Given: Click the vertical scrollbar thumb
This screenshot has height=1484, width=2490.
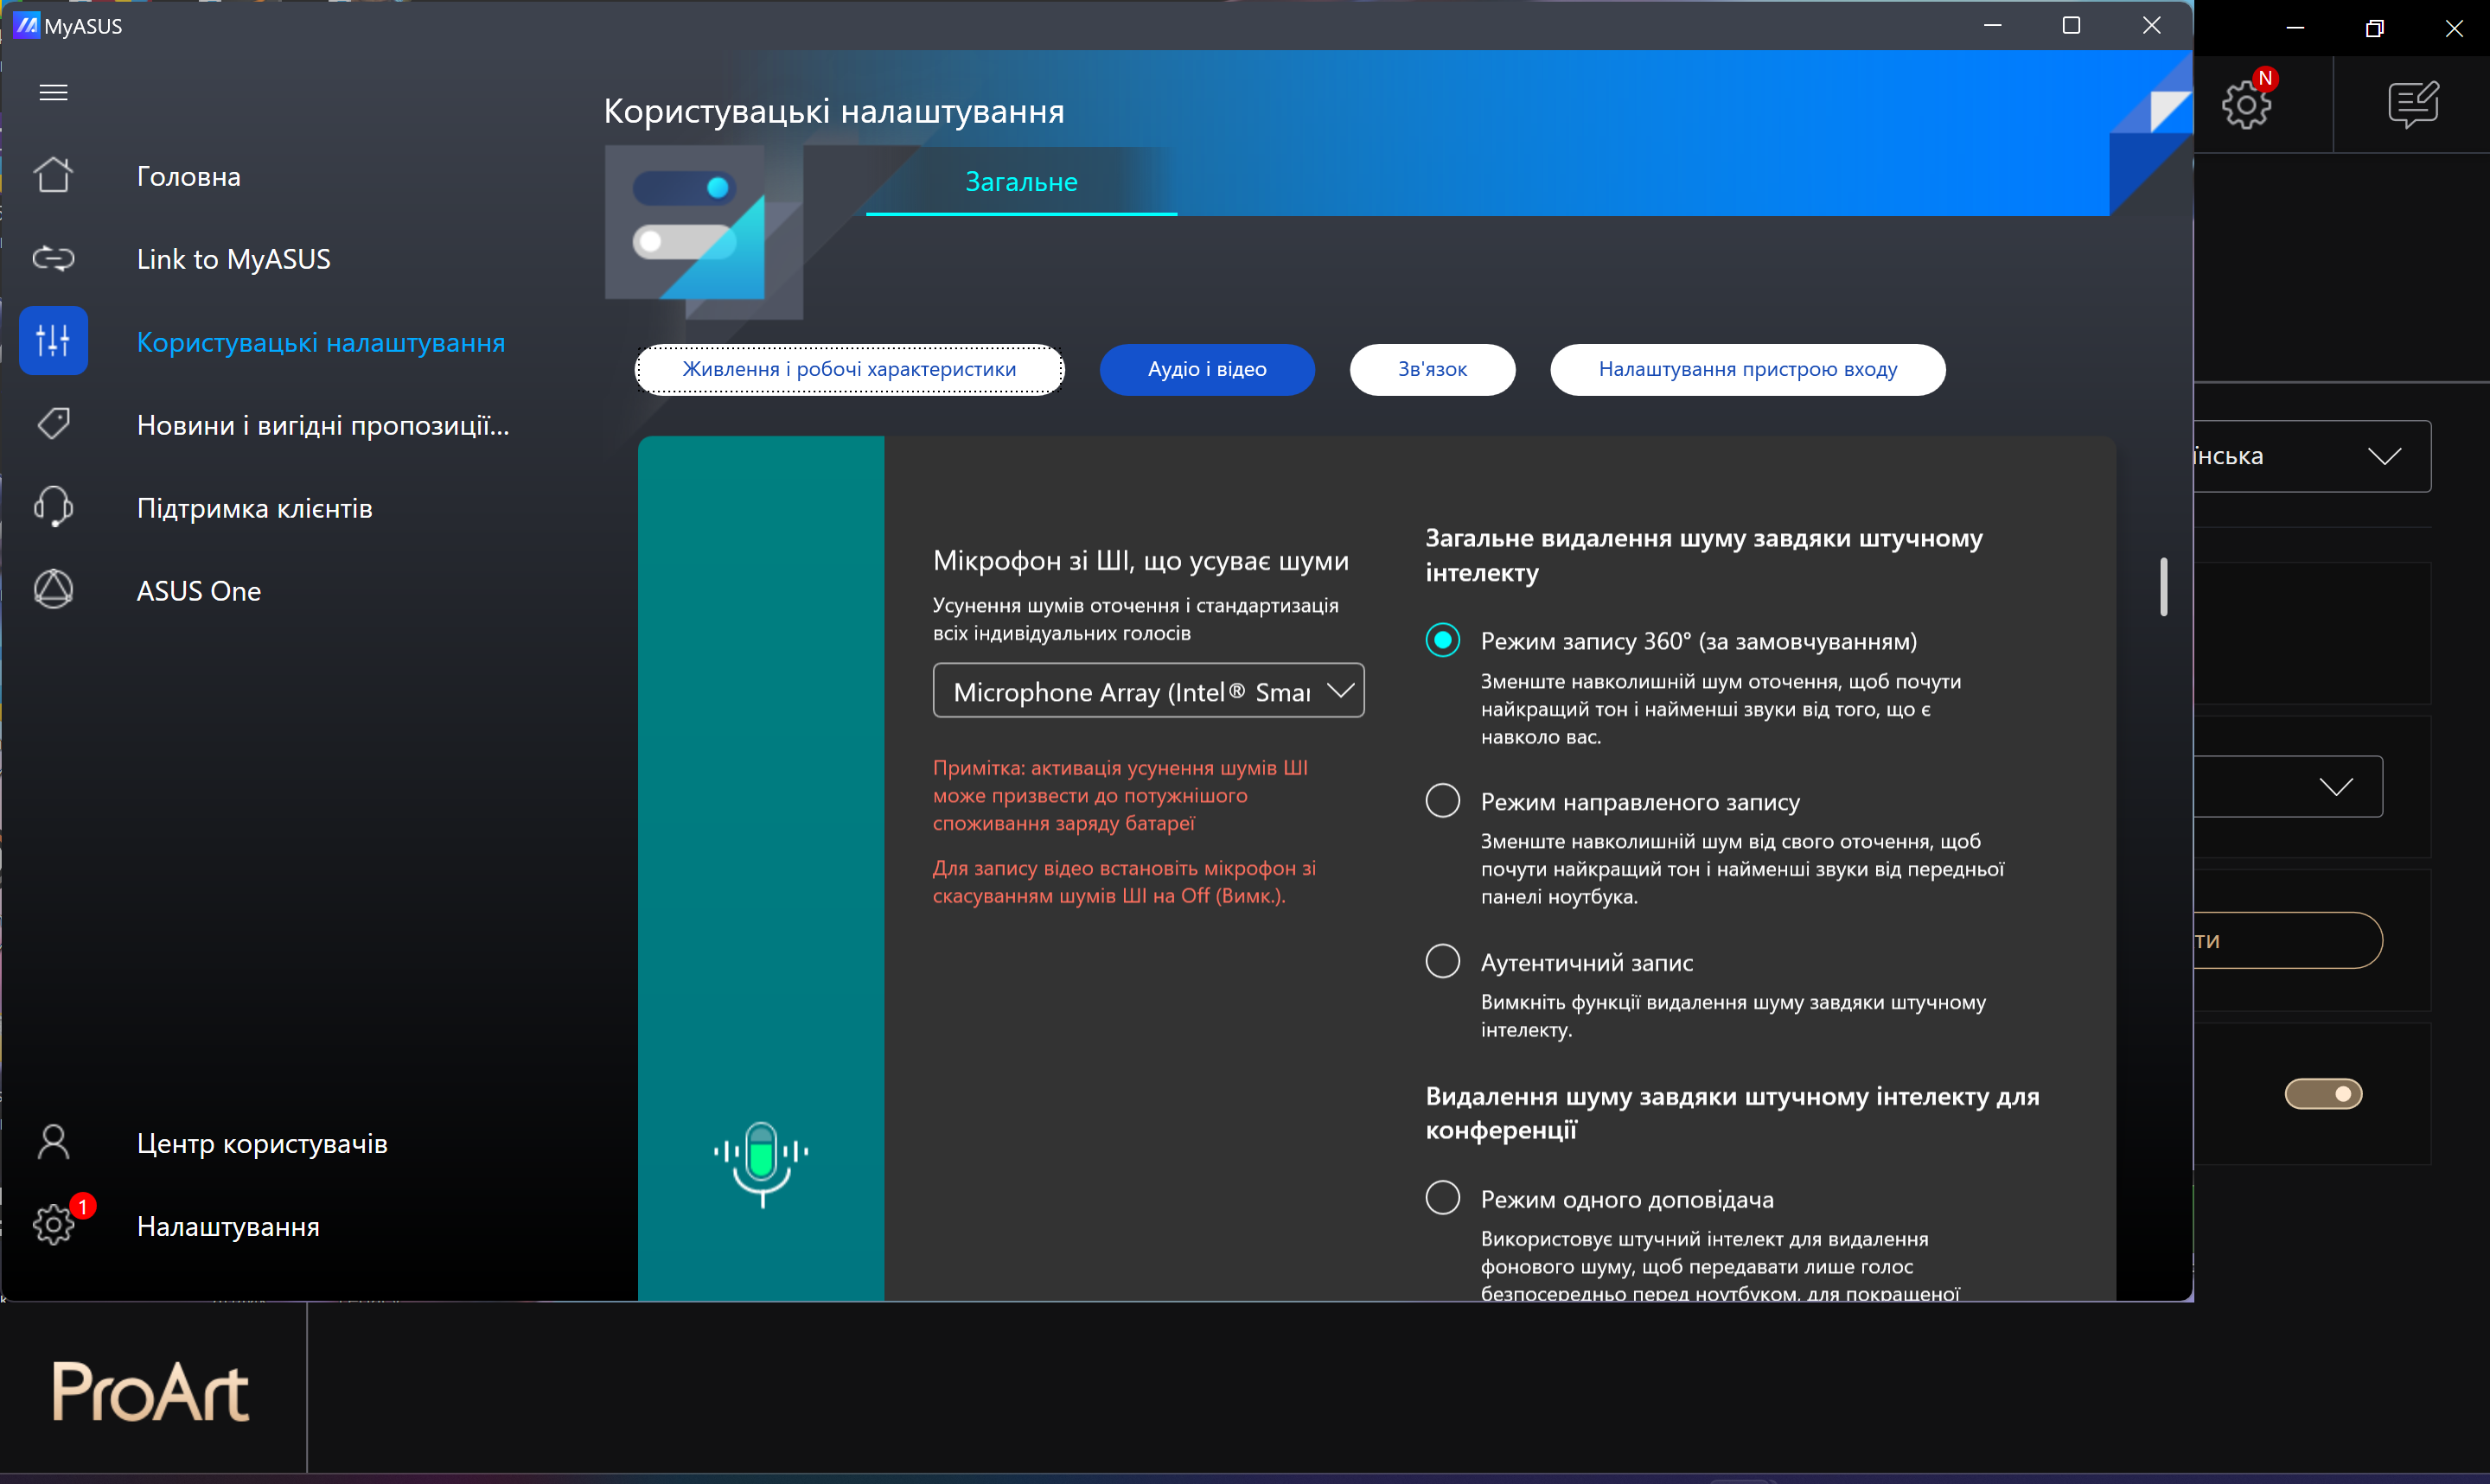Looking at the screenshot, I should 2163,587.
